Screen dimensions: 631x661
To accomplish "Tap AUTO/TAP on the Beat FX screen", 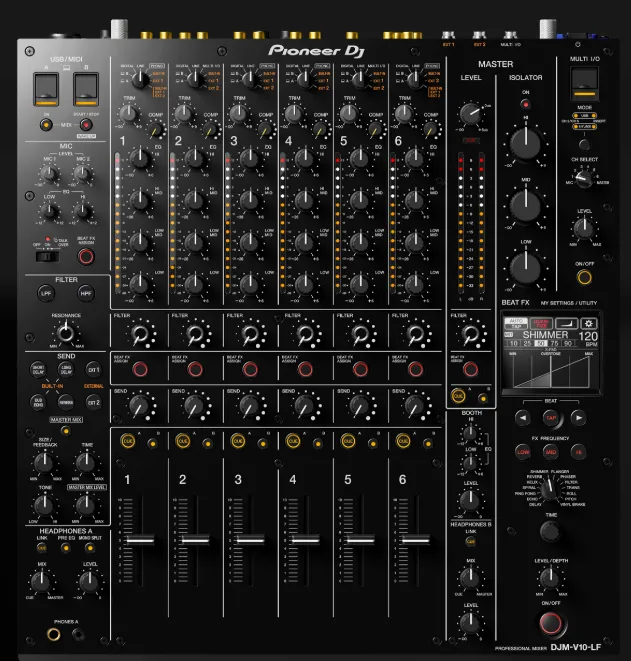I will (516, 323).
